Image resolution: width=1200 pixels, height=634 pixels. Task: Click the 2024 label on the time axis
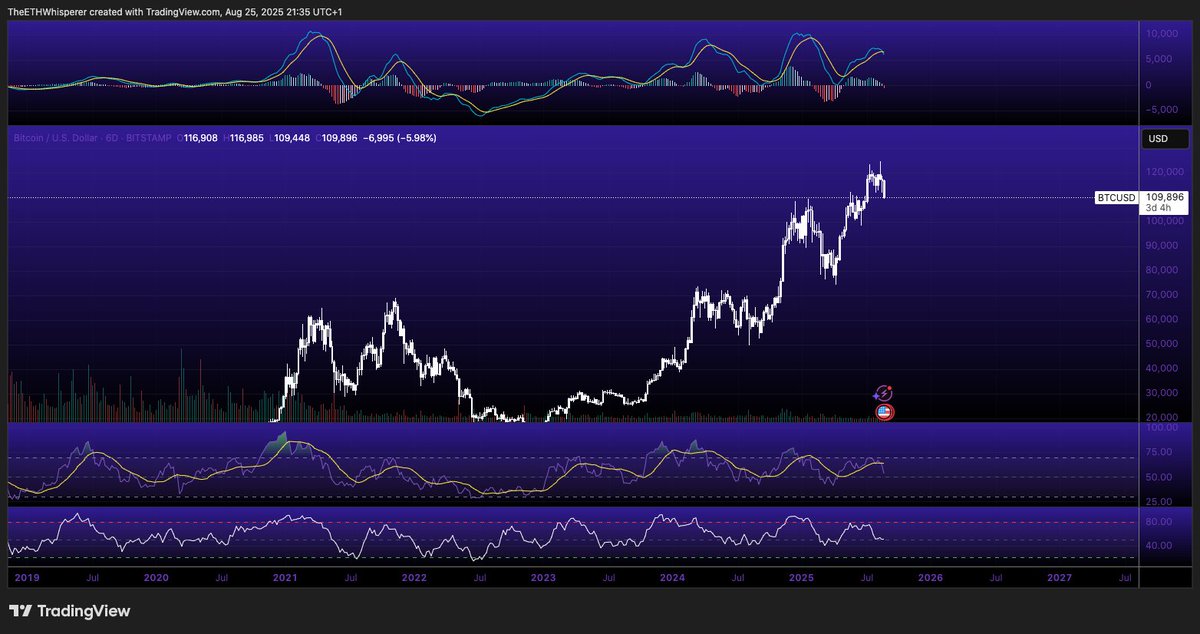[672, 578]
